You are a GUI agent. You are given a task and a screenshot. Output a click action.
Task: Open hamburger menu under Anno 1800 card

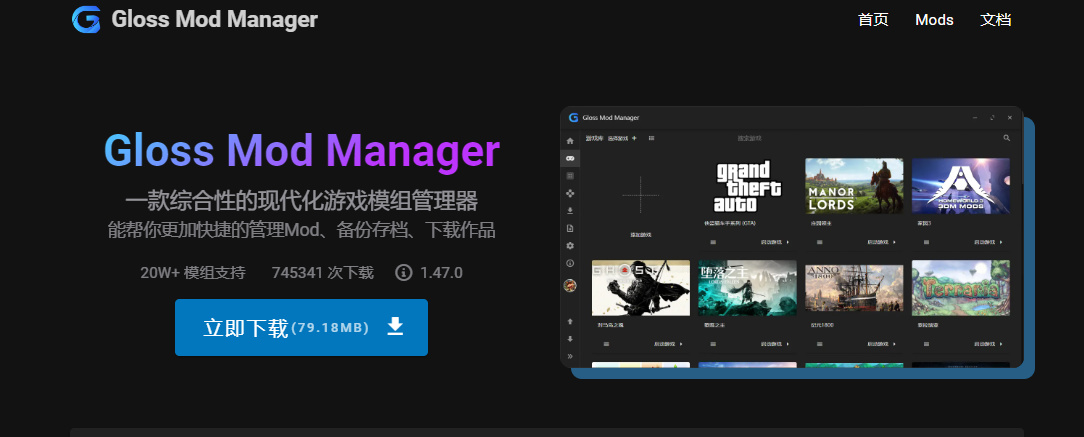[820, 344]
